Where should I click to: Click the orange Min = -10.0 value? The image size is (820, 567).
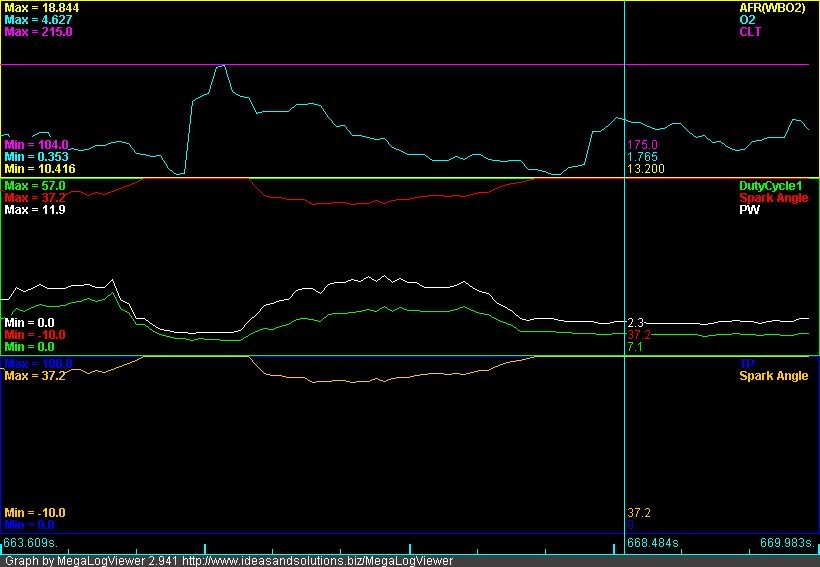tap(35, 513)
